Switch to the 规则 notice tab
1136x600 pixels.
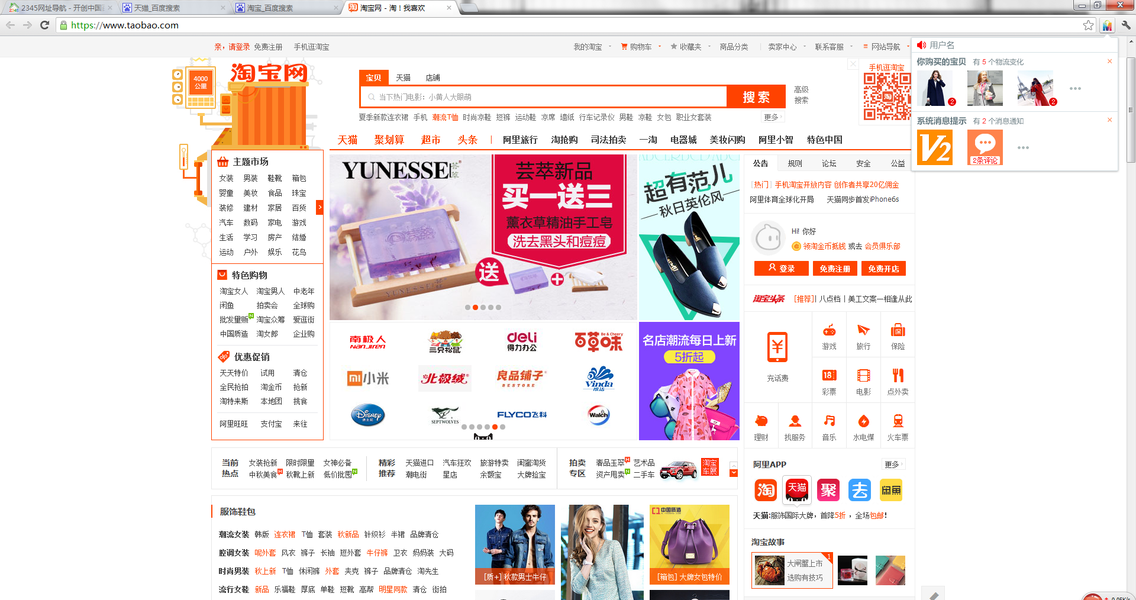pyautogui.click(x=795, y=163)
